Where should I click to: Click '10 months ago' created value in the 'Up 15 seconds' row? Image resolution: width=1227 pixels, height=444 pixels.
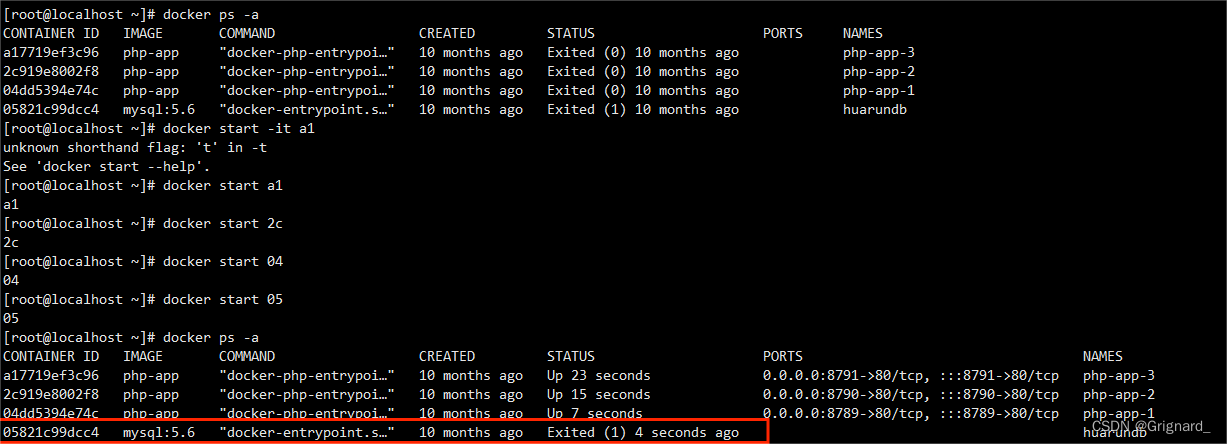tap(471, 394)
